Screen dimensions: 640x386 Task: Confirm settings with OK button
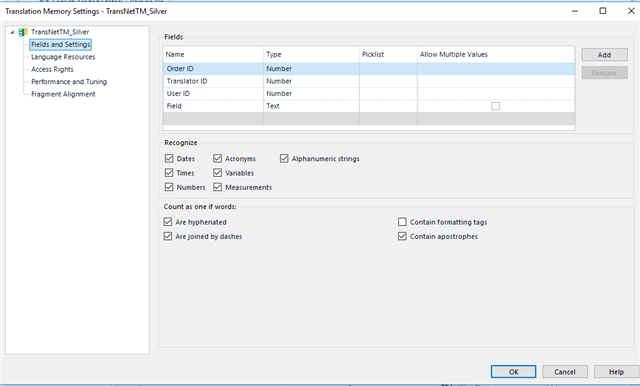pos(513,372)
